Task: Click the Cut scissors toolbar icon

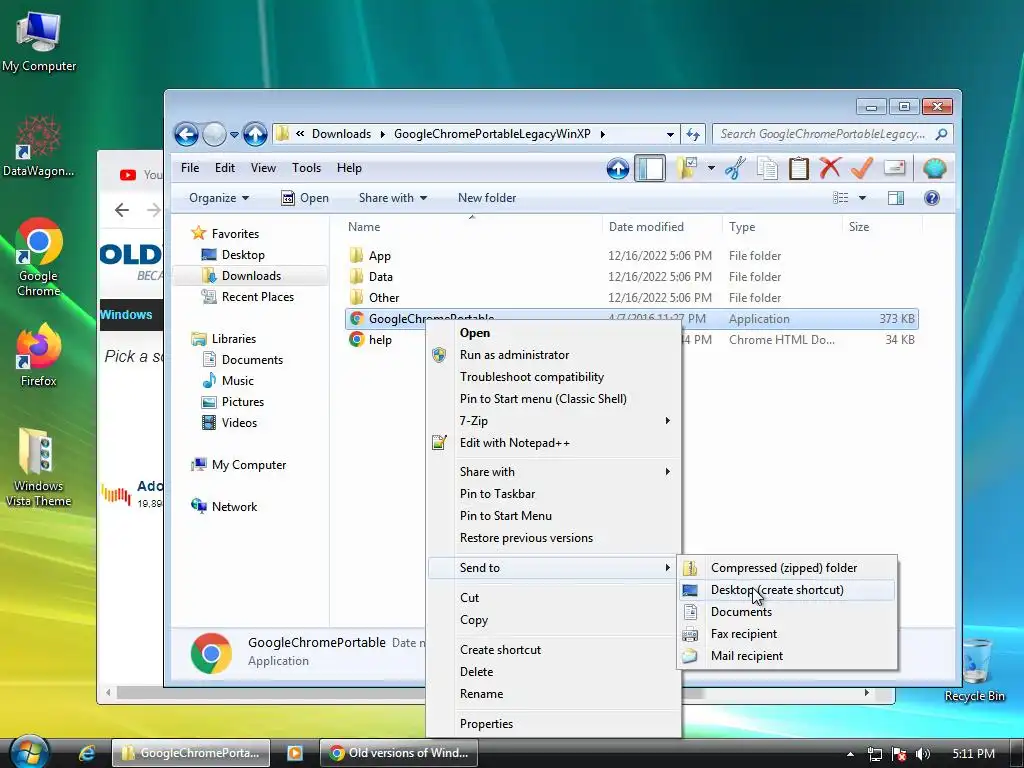Action: coord(735,168)
